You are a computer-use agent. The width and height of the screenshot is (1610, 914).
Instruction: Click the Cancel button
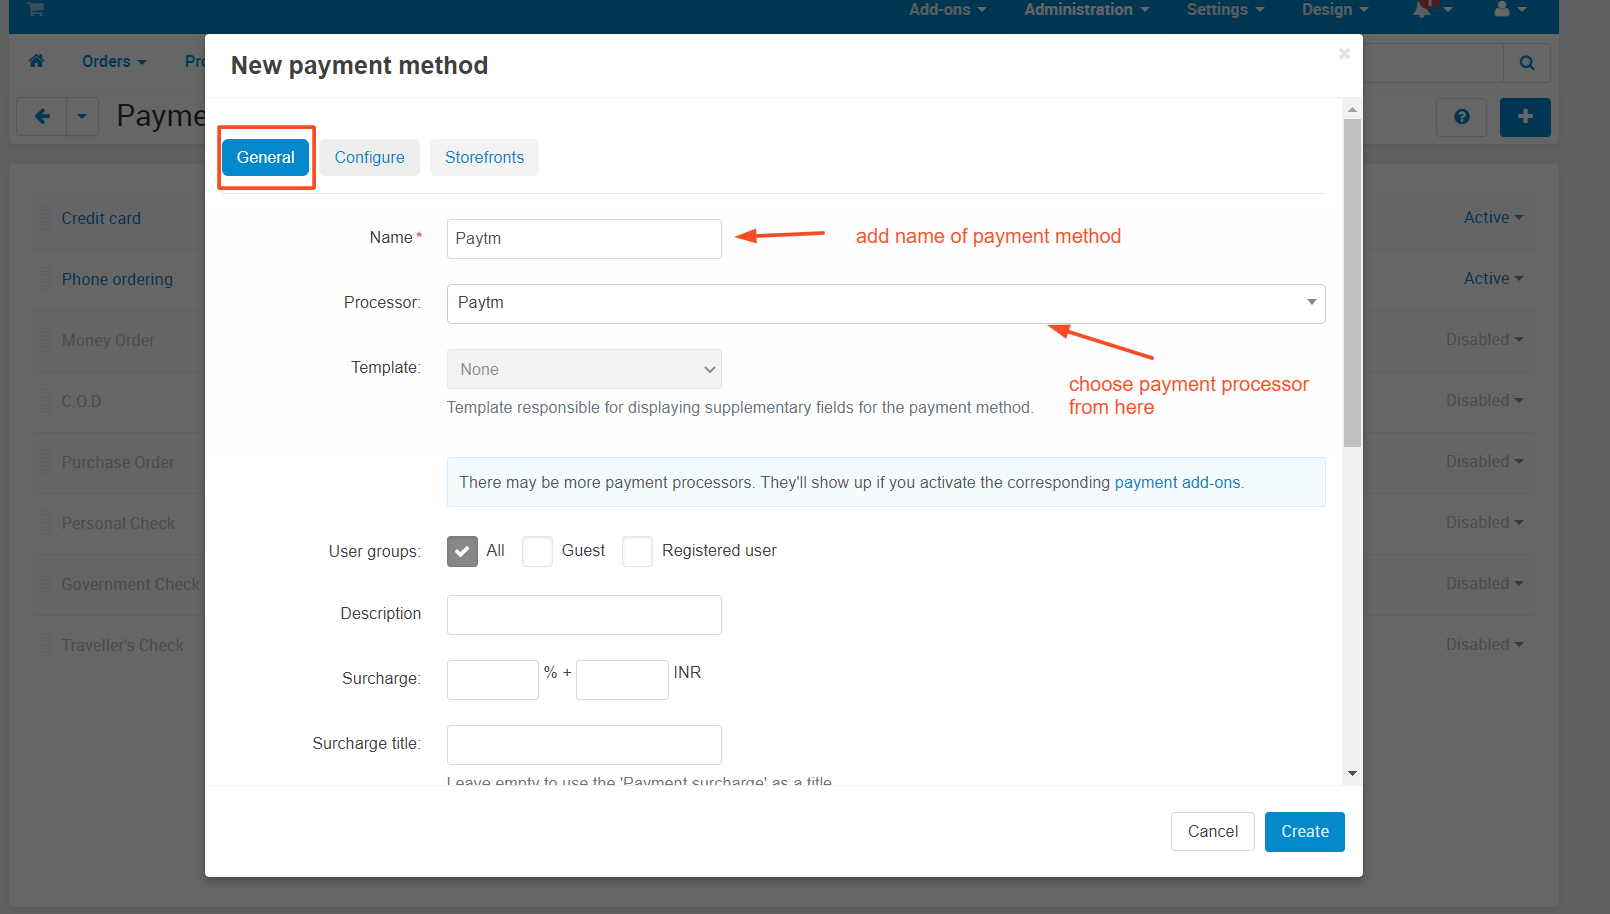click(x=1213, y=832)
